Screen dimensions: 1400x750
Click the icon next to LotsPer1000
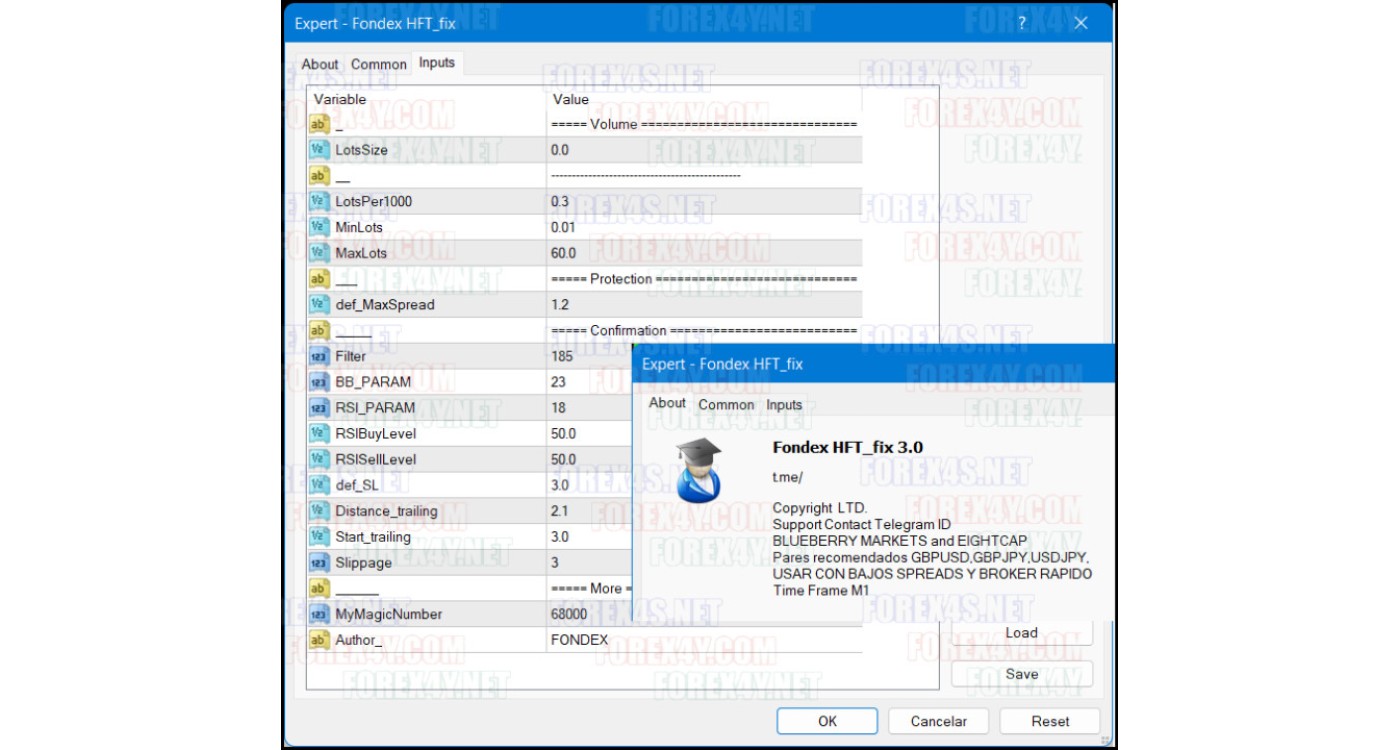[319, 201]
